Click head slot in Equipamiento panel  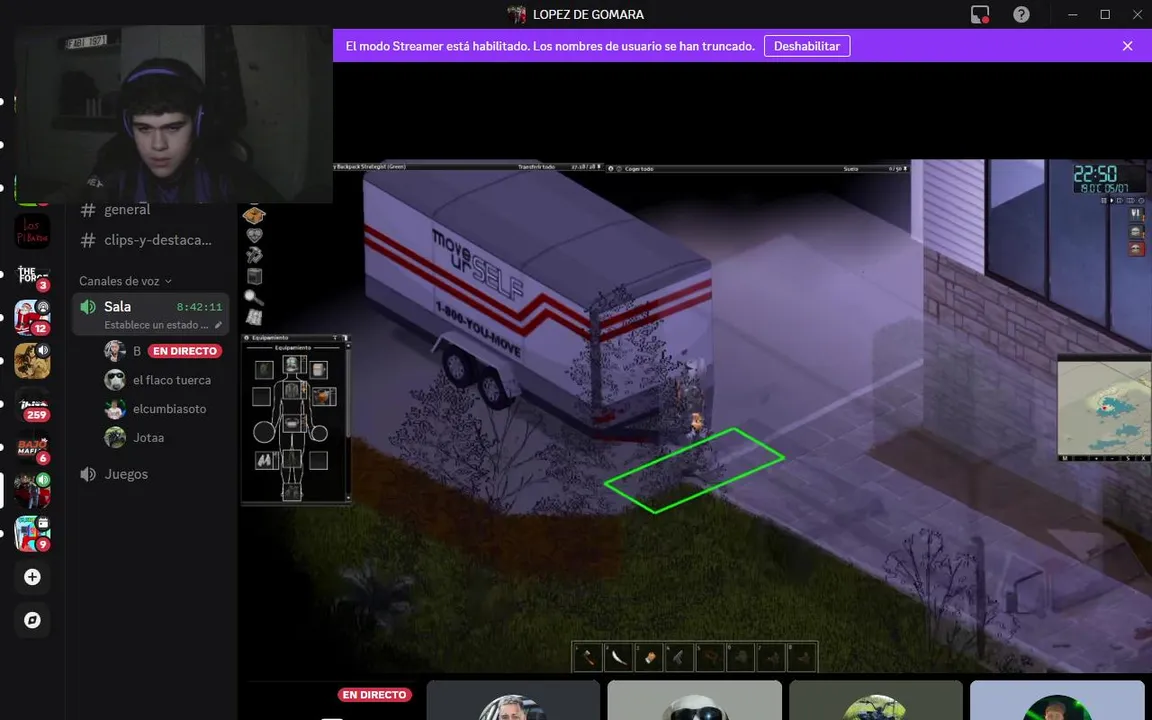pyautogui.click(x=294, y=364)
